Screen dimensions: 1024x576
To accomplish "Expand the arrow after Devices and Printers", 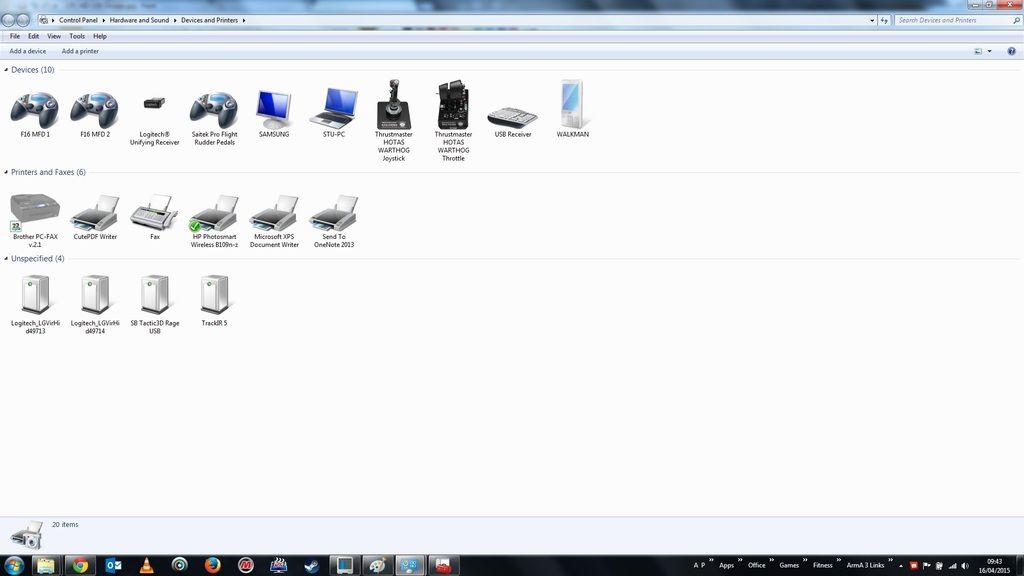I will click(244, 20).
